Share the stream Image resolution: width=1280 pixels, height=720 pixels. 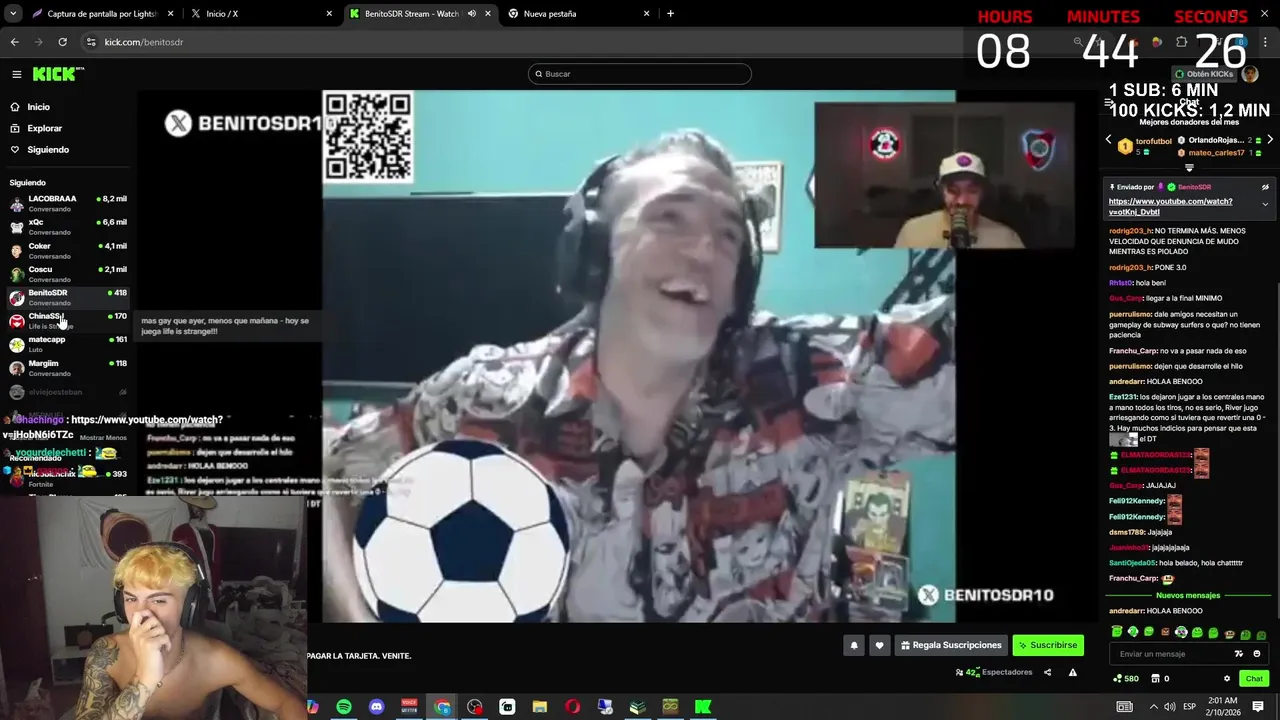point(1047,672)
